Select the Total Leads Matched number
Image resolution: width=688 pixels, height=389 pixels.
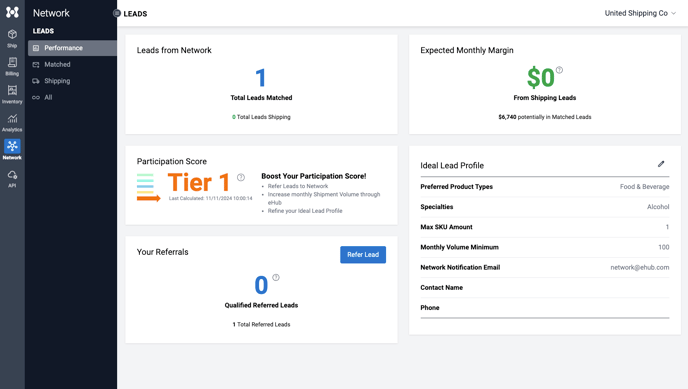[261, 78]
